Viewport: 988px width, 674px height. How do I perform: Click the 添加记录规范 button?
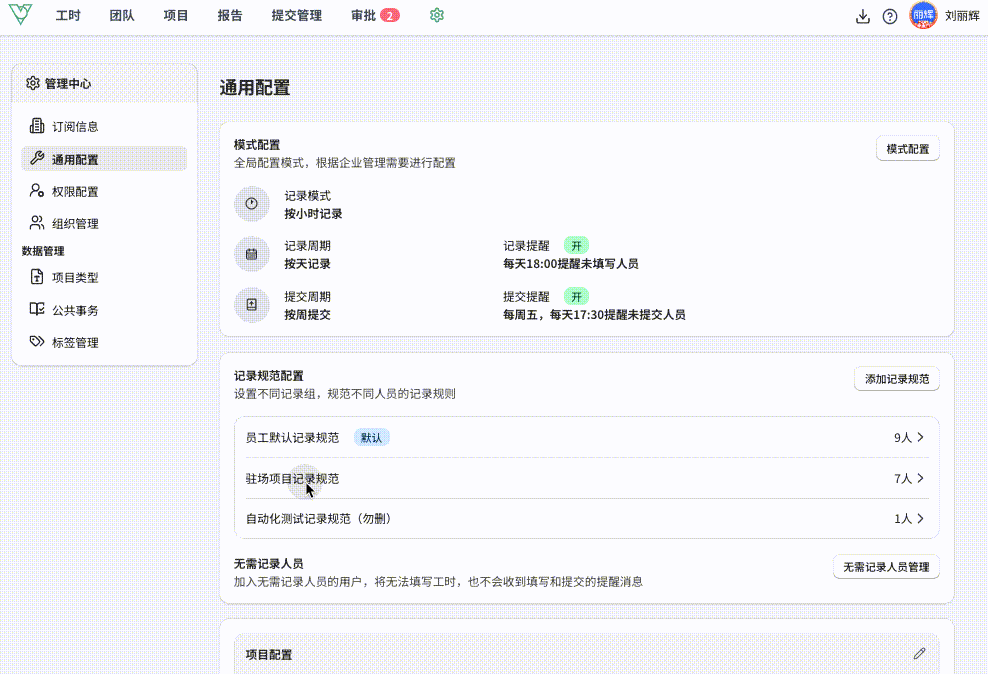(896, 379)
